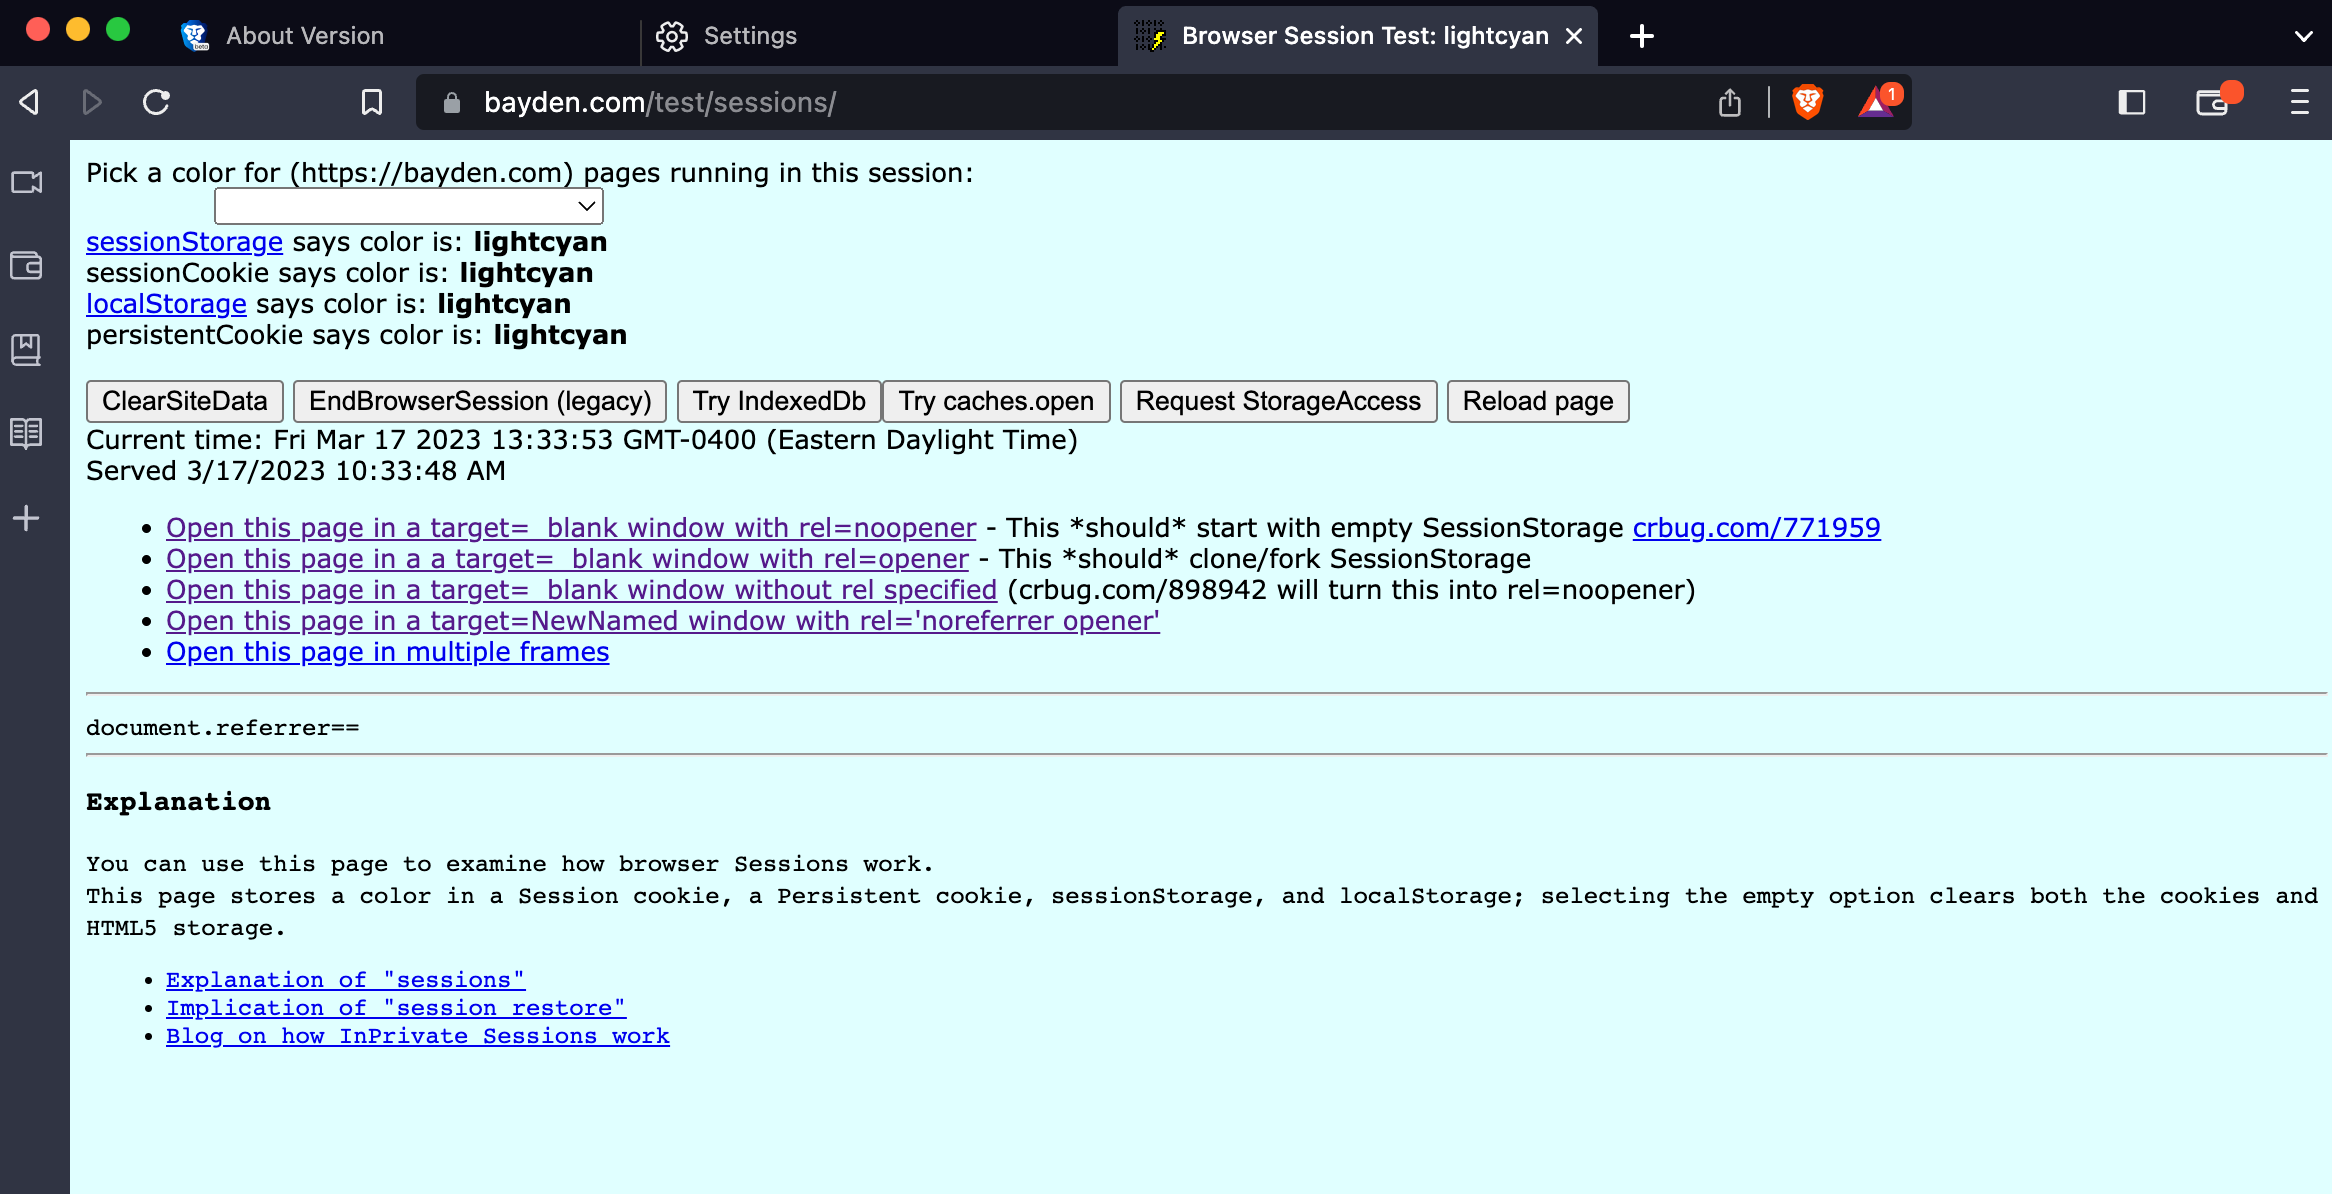
Task: Bookmark this page
Action: click(371, 102)
